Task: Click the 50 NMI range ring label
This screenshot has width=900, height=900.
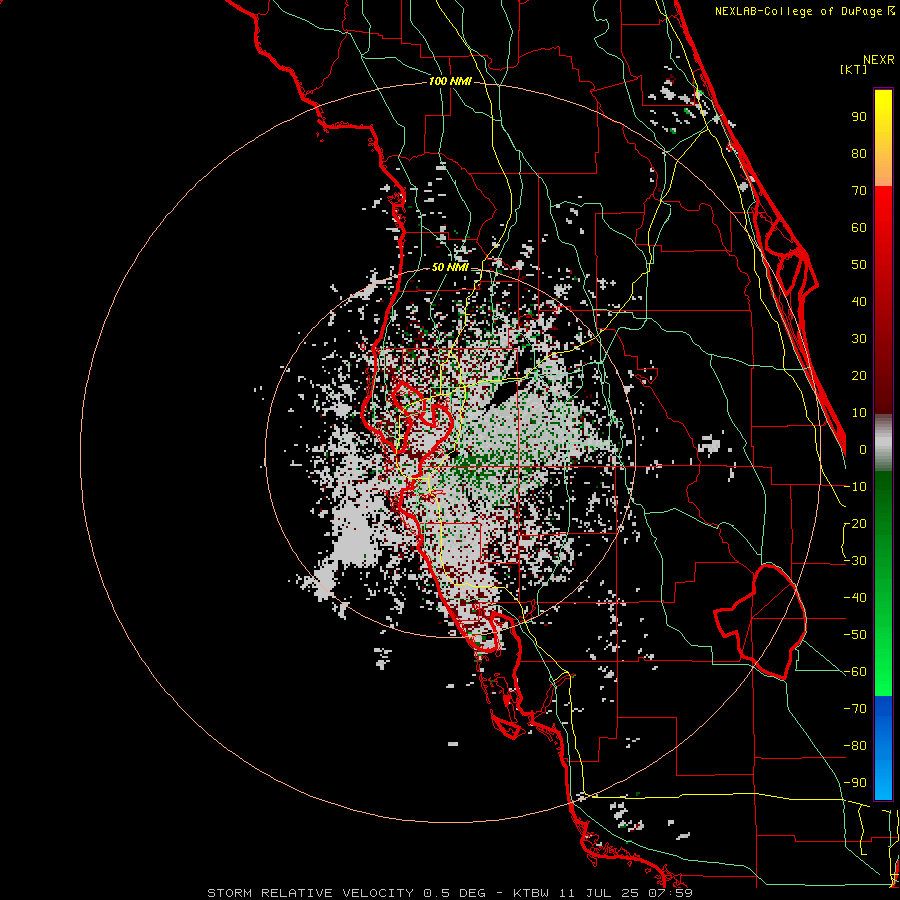Action: [450, 267]
